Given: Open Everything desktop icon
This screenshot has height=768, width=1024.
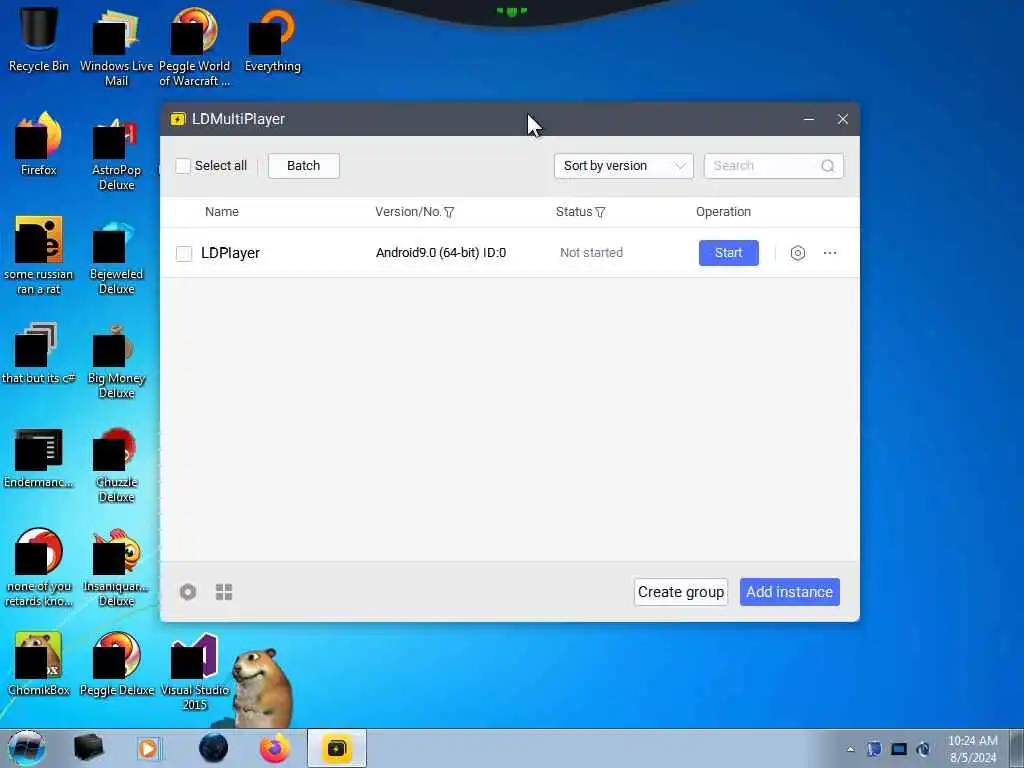Looking at the screenshot, I should pyautogui.click(x=272, y=39).
